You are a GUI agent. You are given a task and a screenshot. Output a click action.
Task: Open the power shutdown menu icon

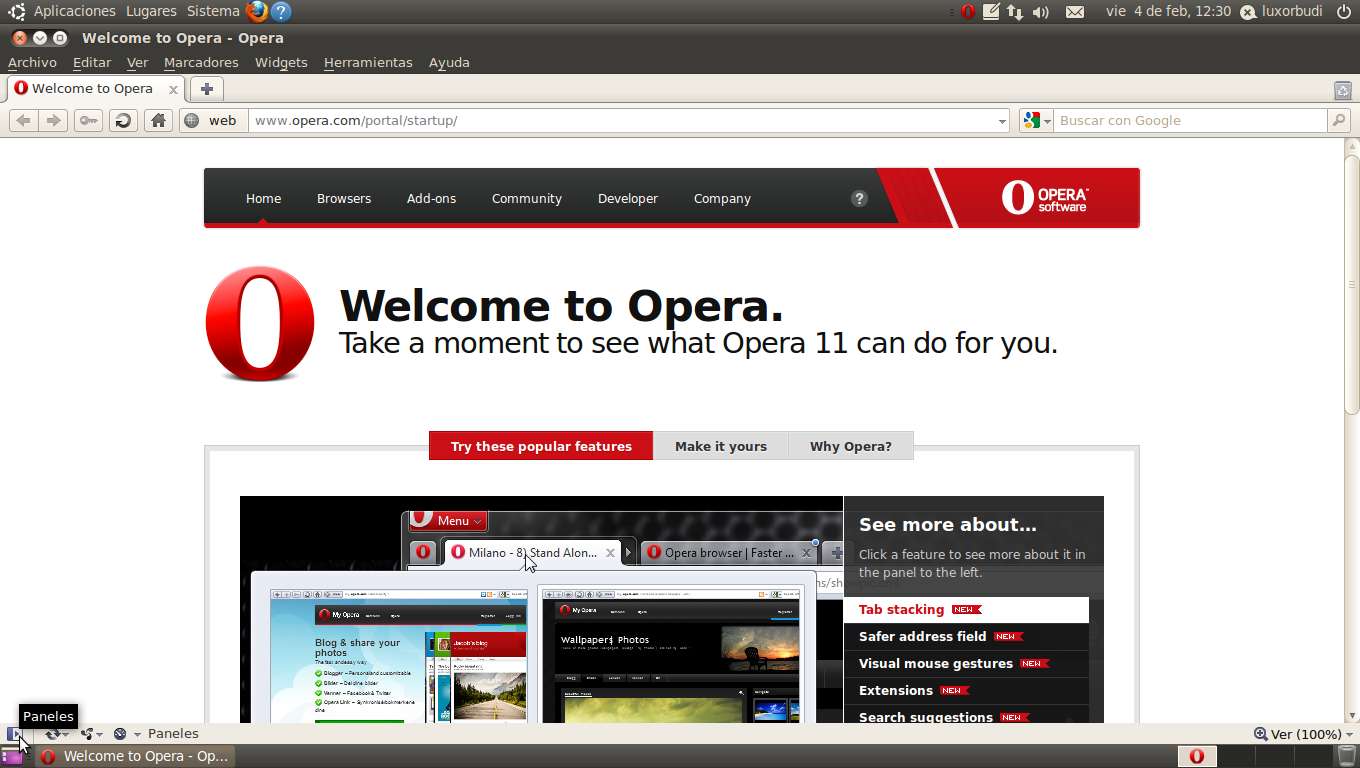click(x=1343, y=12)
